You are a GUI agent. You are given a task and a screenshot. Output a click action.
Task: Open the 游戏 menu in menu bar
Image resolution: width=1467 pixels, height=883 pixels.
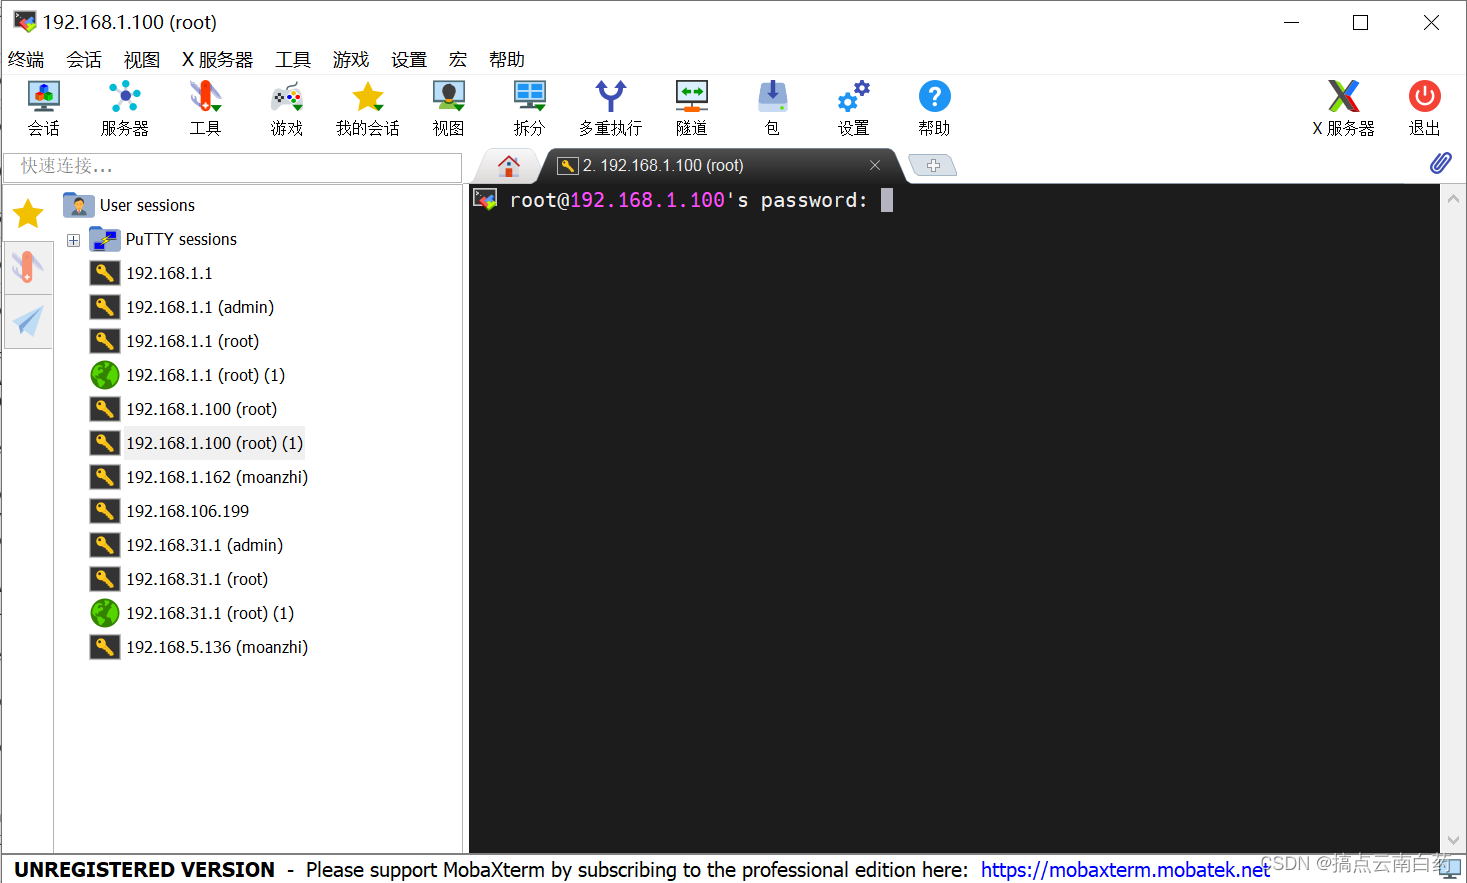tap(351, 60)
